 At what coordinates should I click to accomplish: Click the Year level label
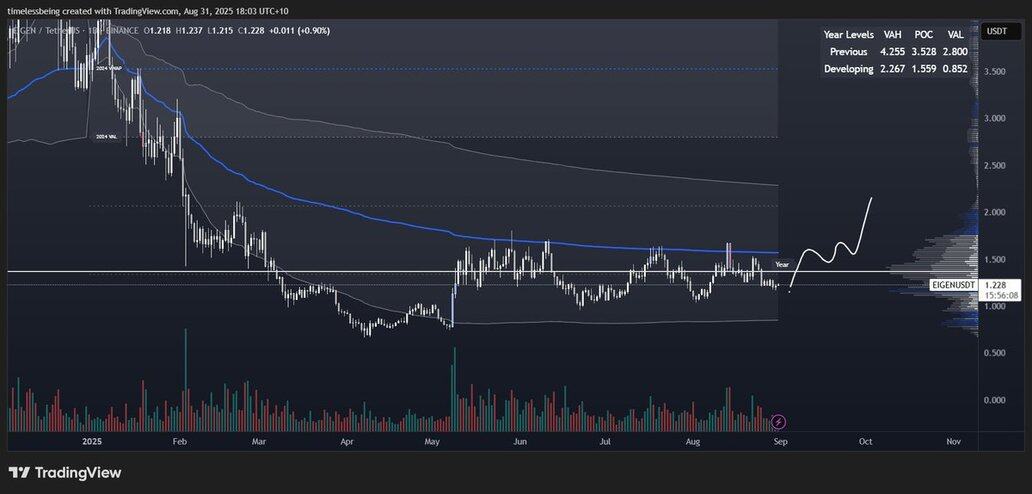coord(781,264)
